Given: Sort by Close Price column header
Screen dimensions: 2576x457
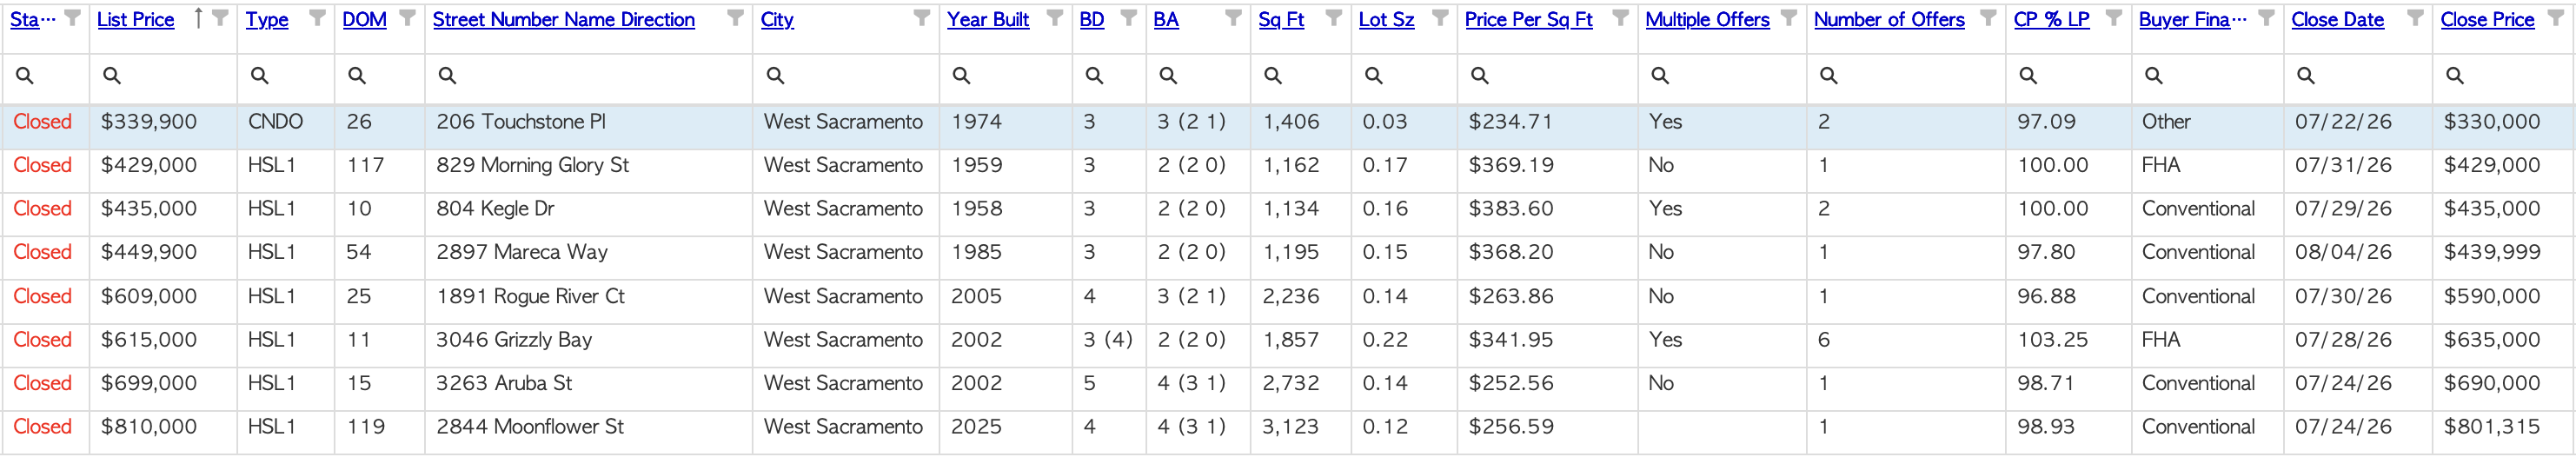Looking at the screenshot, I should tap(2487, 19).
